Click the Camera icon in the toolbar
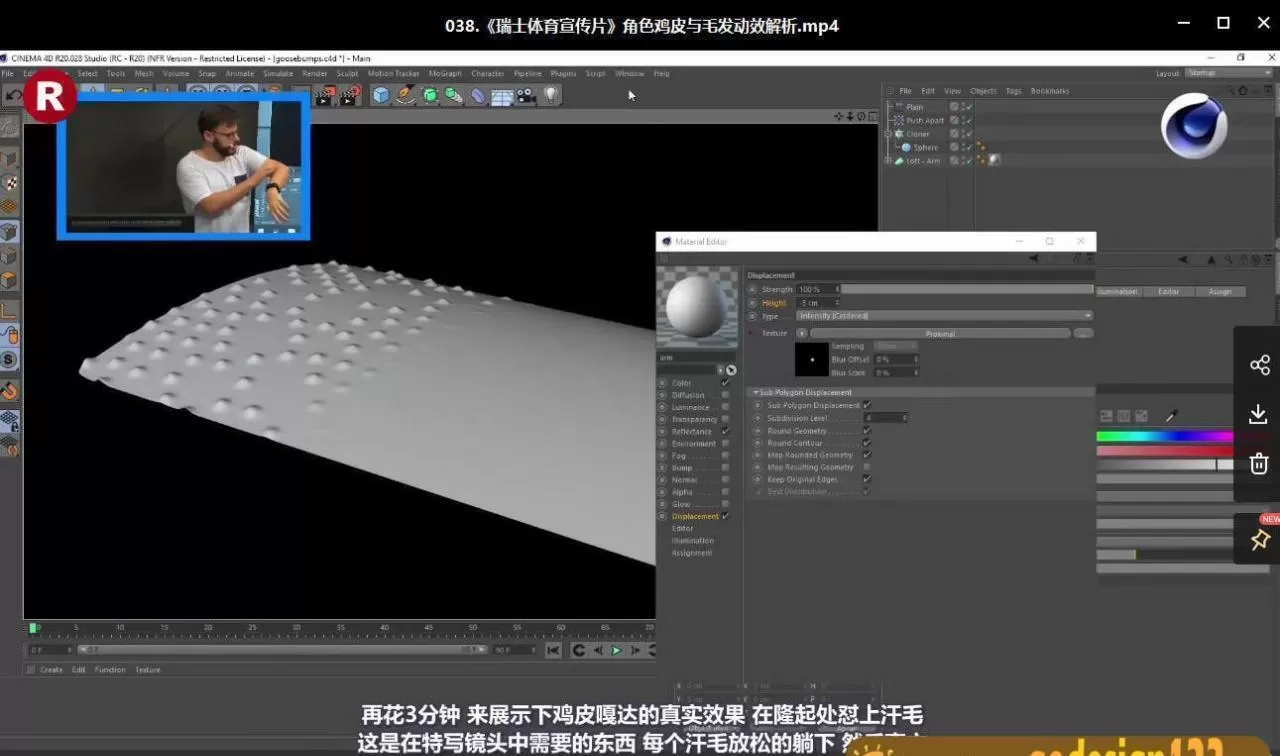Image resolution: width=1280 pixels, height=756 pixels. pyautogui.click(x=524, y=95)
